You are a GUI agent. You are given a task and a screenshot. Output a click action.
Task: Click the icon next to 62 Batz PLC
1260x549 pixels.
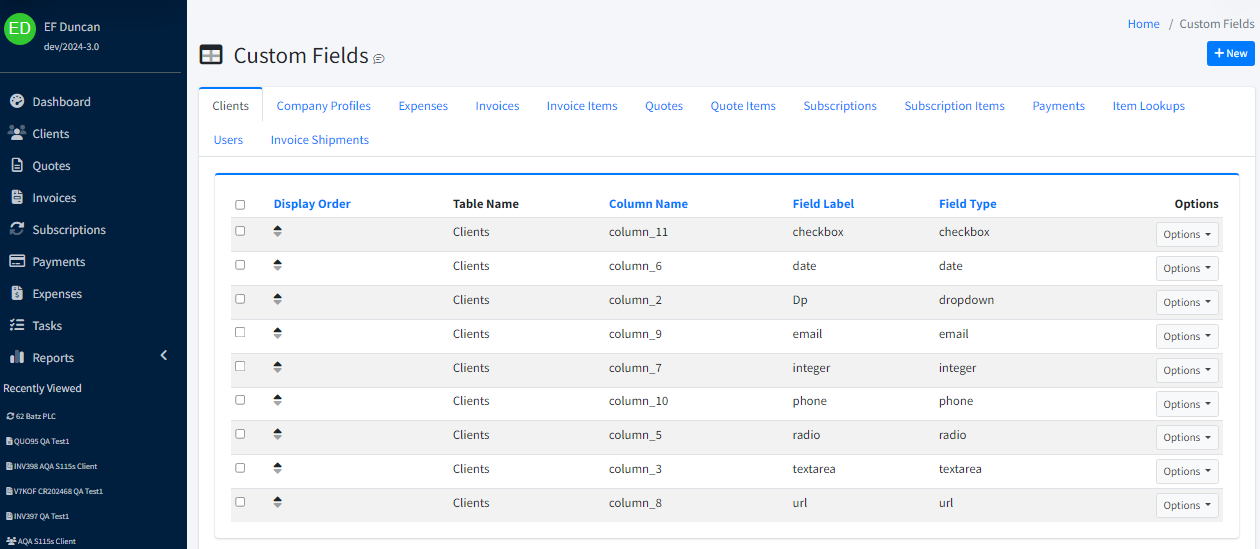(x=10, y=416)
